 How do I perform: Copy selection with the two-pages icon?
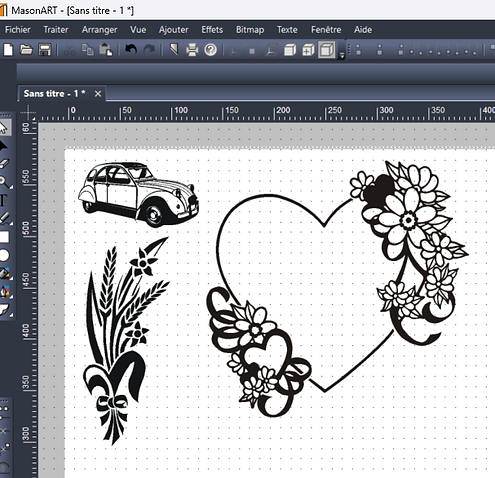pos(88,50)
